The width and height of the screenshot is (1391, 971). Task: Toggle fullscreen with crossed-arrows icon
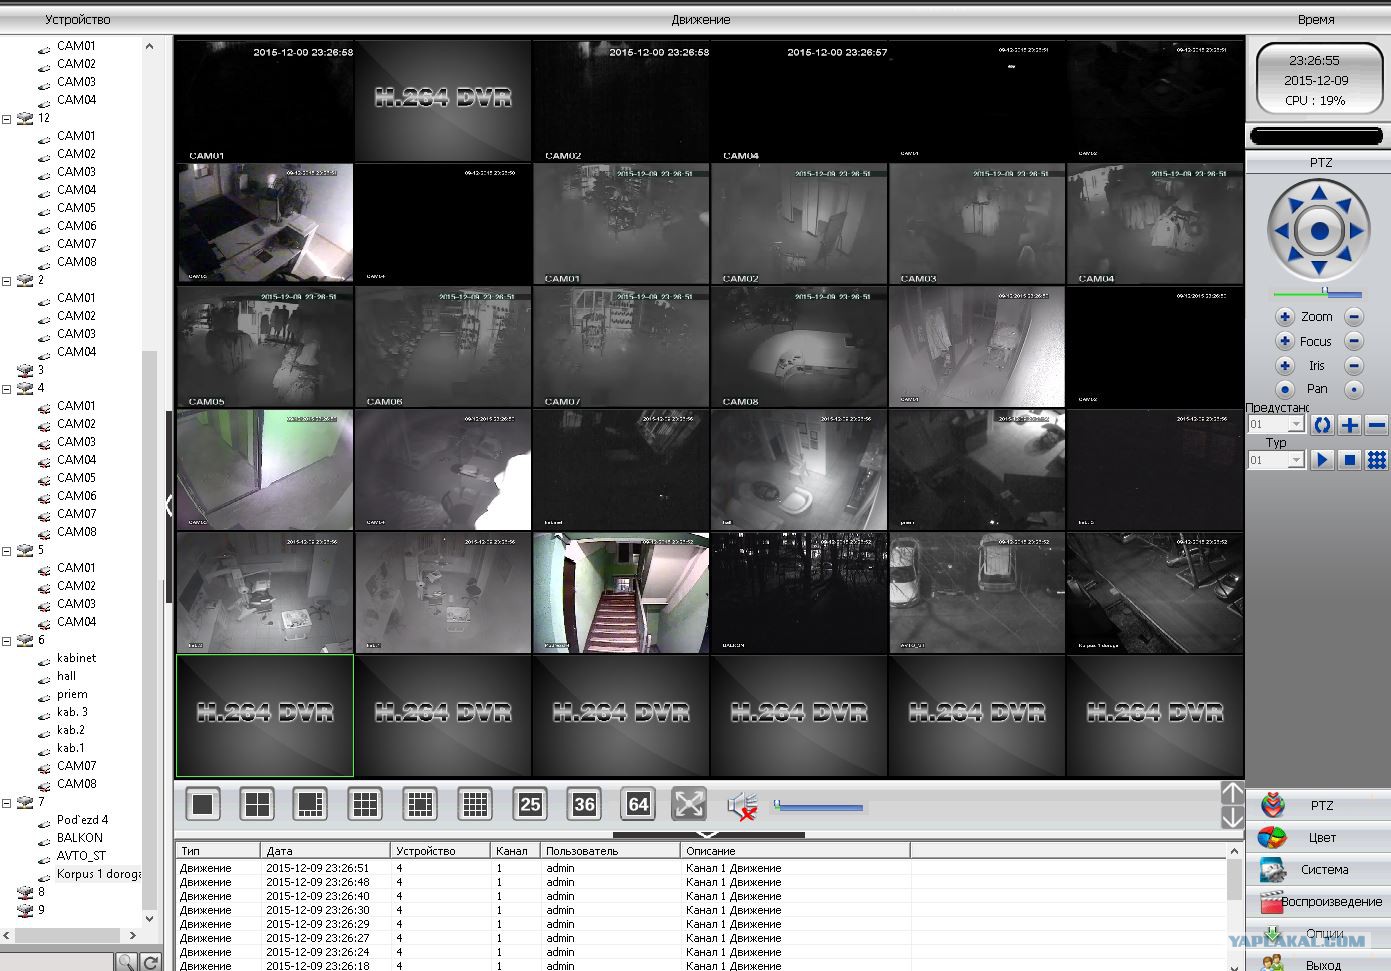[x=690, y=804]
